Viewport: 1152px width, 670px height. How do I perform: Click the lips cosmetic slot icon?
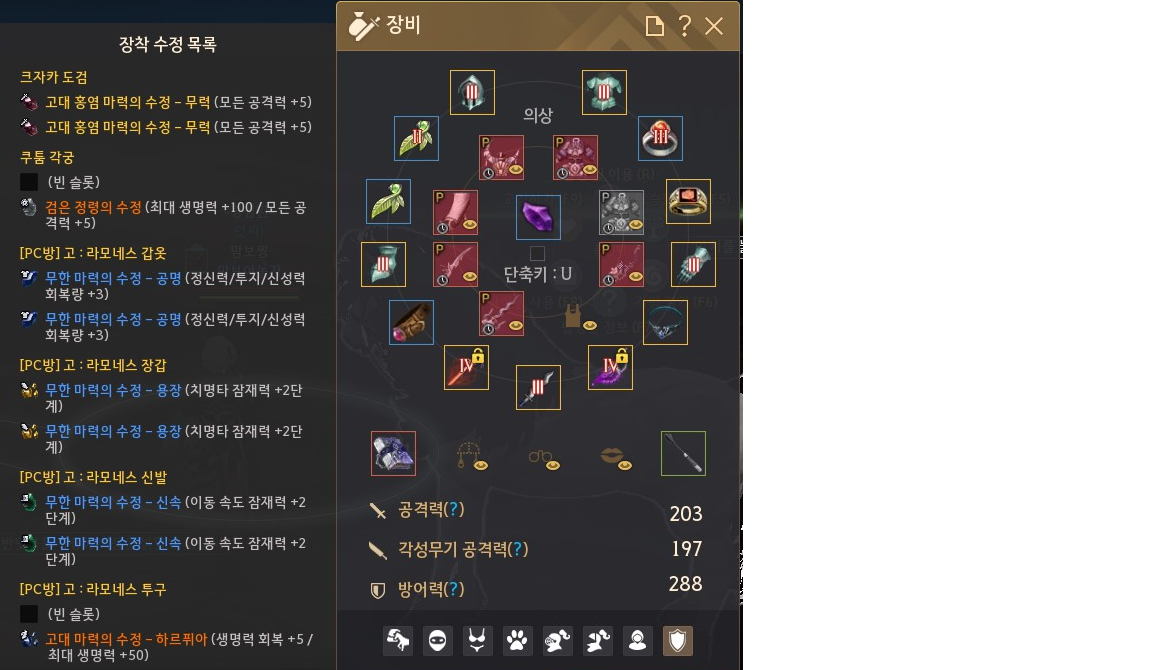click(x=615, y=458)
